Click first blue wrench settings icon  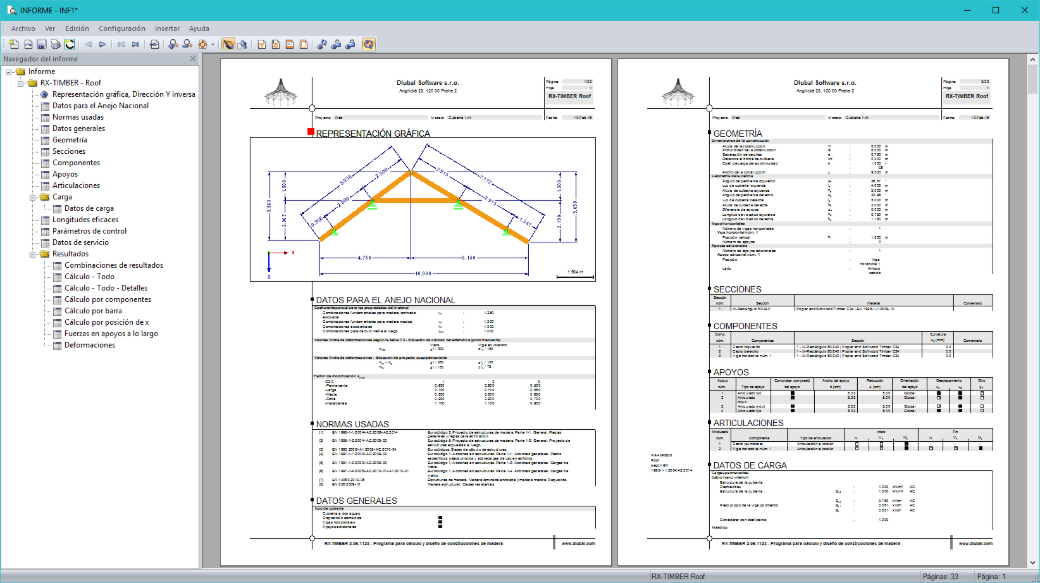point(322,44)
